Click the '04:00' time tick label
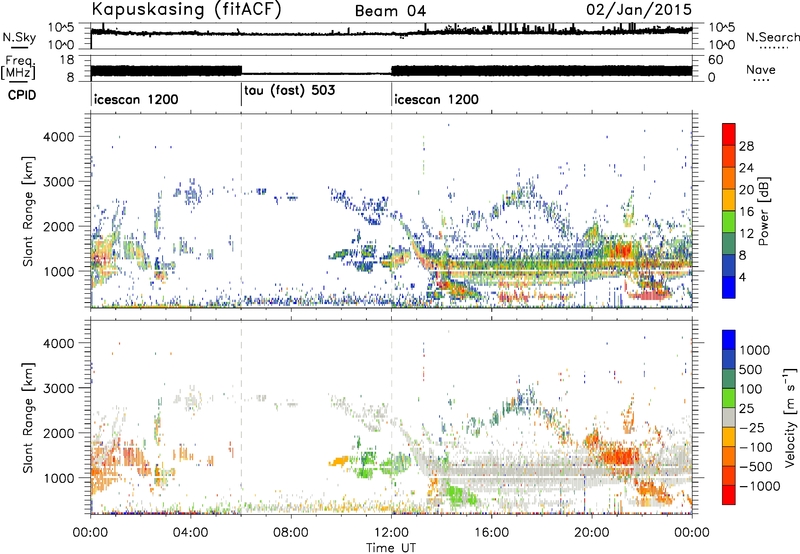Screen dimensions: 800x554 click(190, 533)
